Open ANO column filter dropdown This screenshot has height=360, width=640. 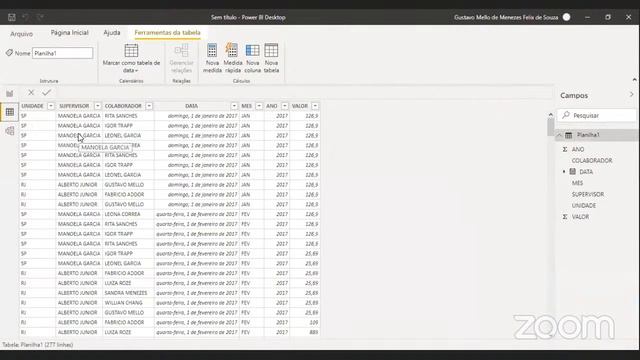pyautogui.click(x=285, y=106)
